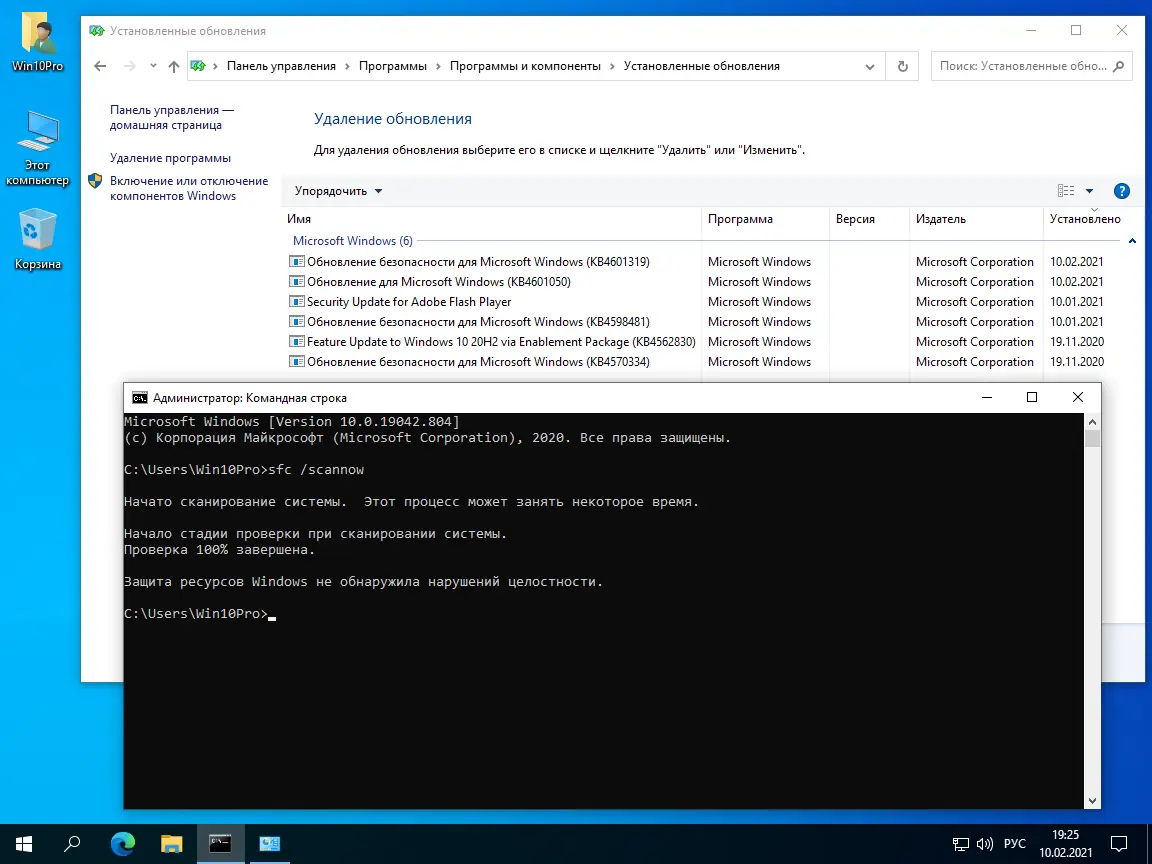Sort by 'Программа' column header
The image size is (1152, 864).
tap(766, 219)
